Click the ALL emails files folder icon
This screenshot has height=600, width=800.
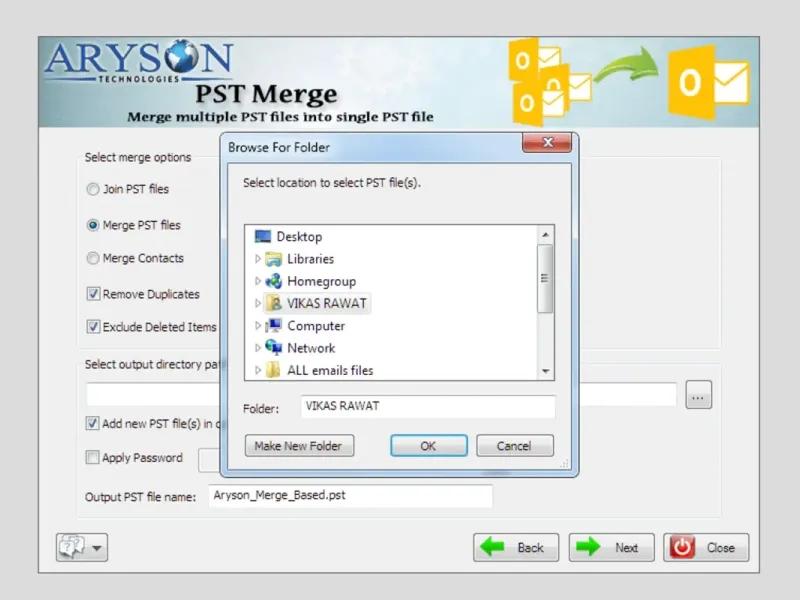(273, 370)
